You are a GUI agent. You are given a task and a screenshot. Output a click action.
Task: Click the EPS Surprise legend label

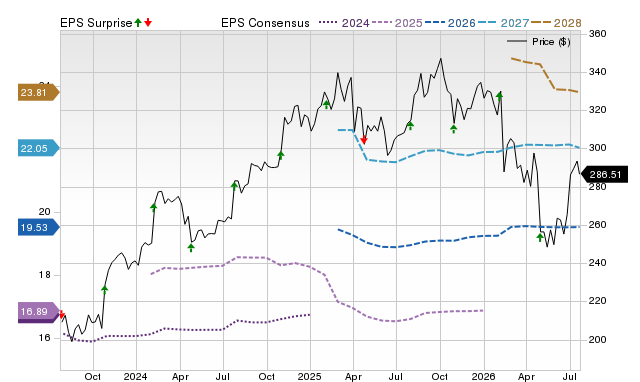[96, 23]
